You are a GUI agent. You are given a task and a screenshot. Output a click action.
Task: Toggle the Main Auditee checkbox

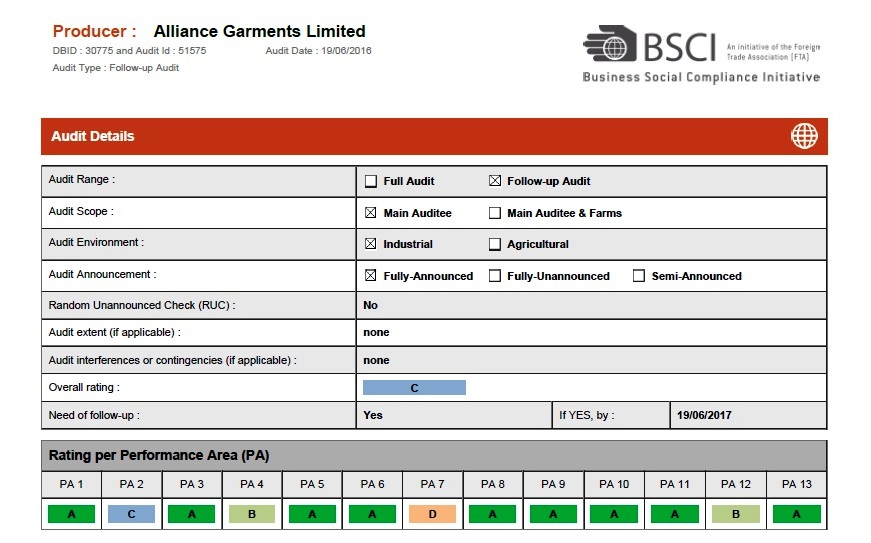point(371,213)
